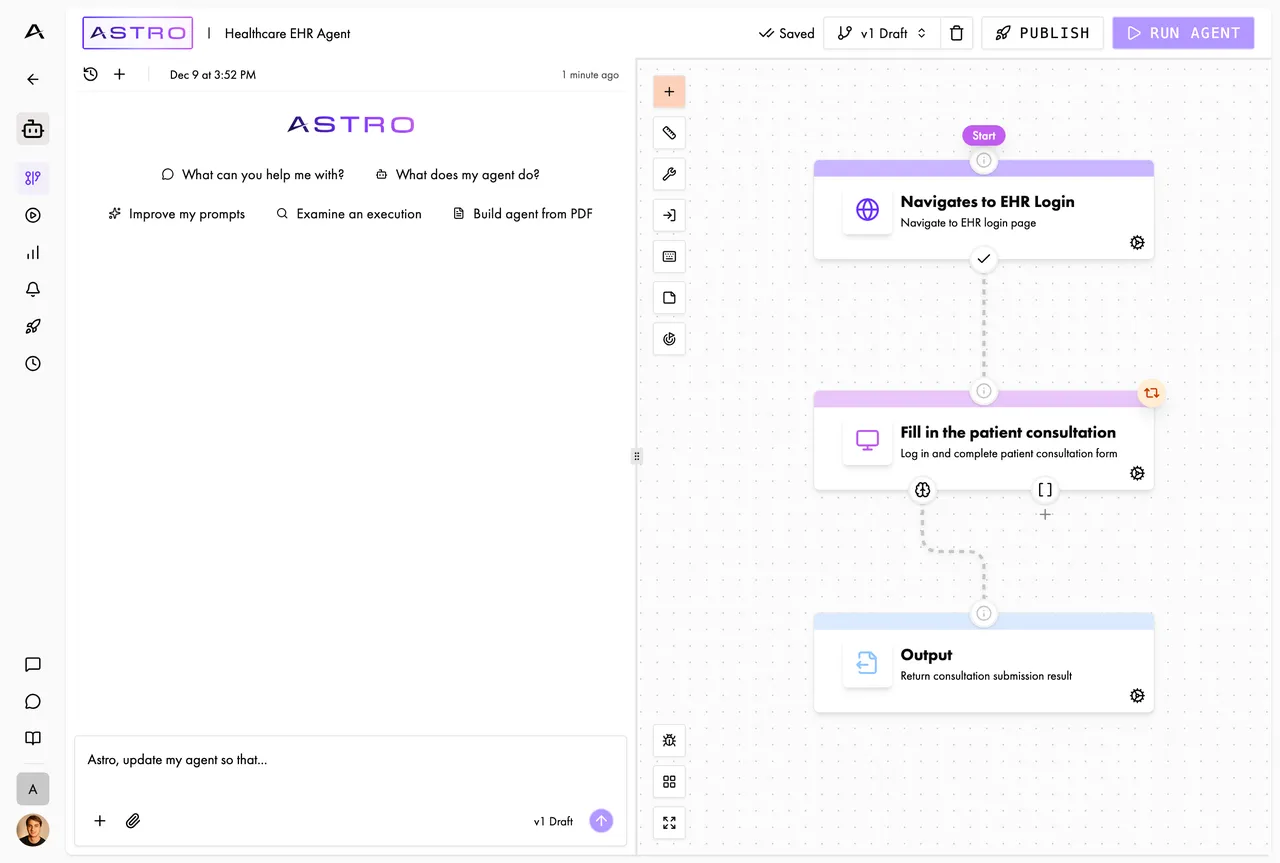The width and height of the screenshot is (1280, 863).
Task: Select the input arrow tool in canvas toolbar
Action: pos(669,215)
